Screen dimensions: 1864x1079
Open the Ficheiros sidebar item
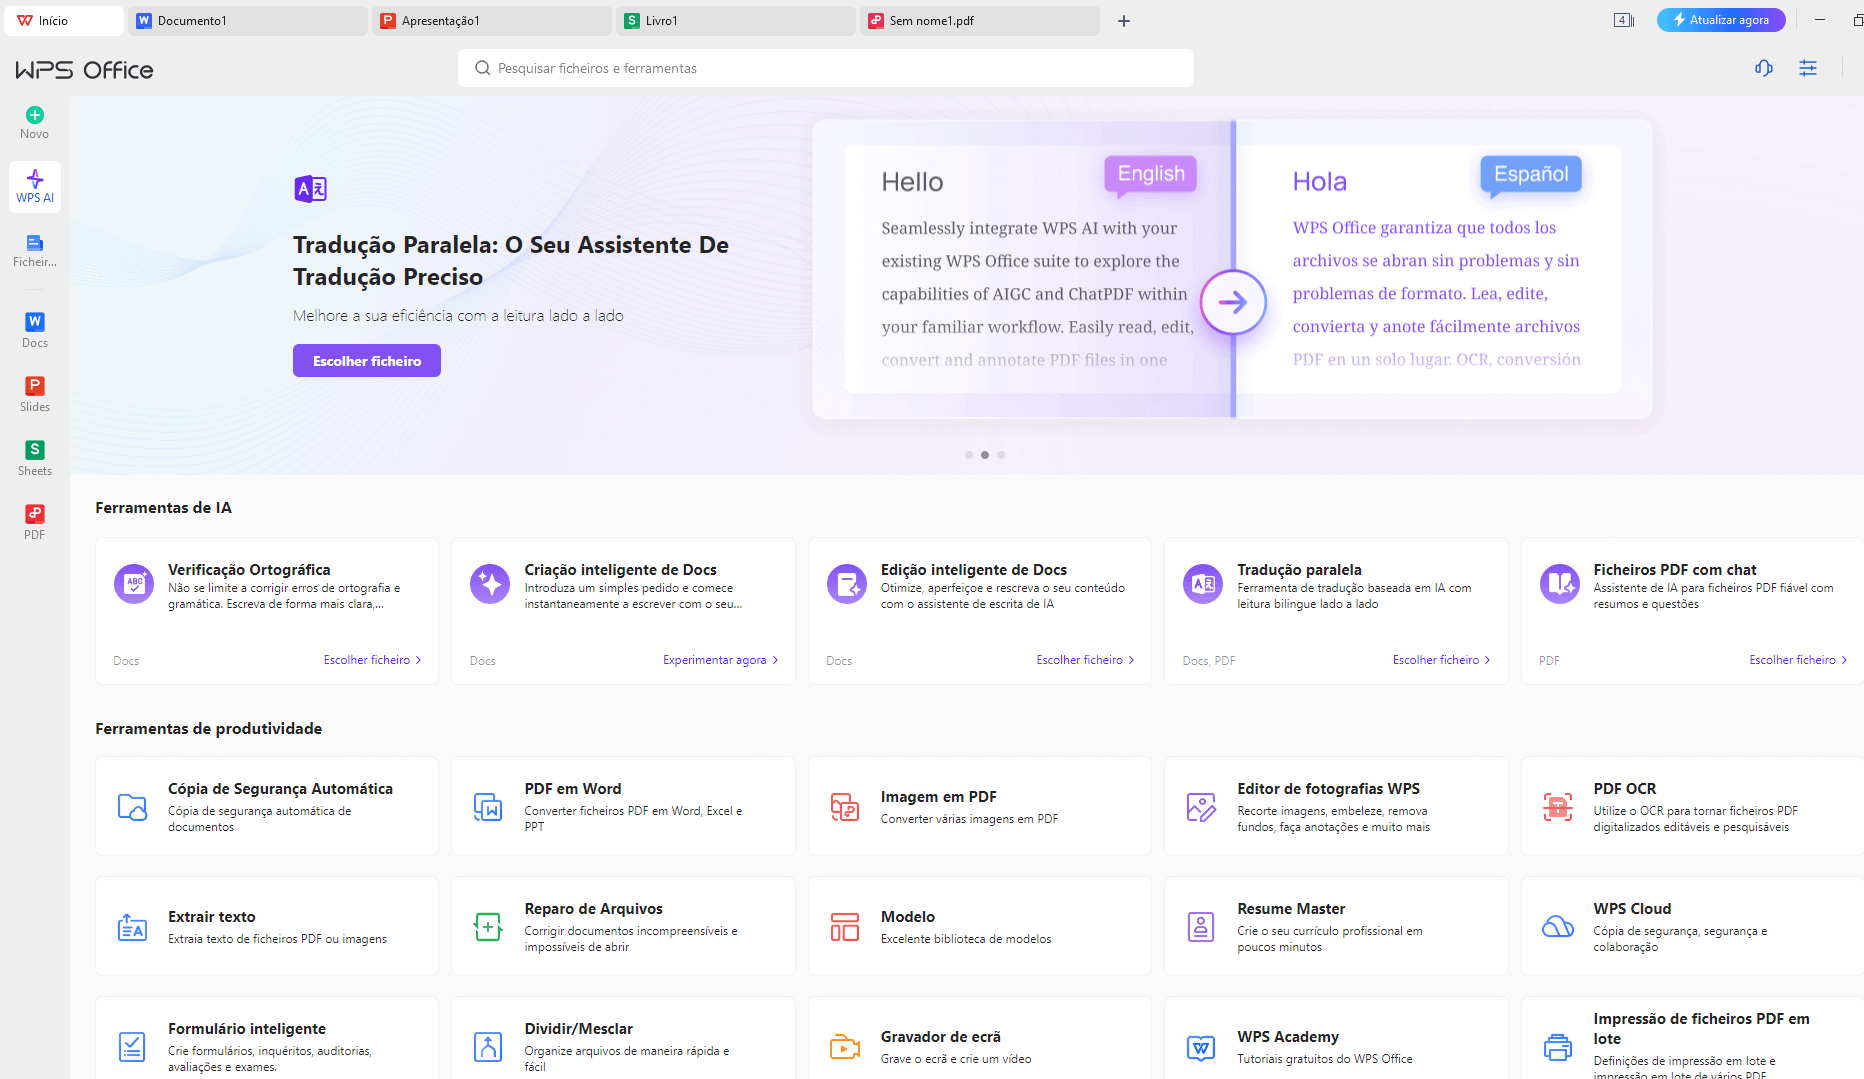(35, 250)
